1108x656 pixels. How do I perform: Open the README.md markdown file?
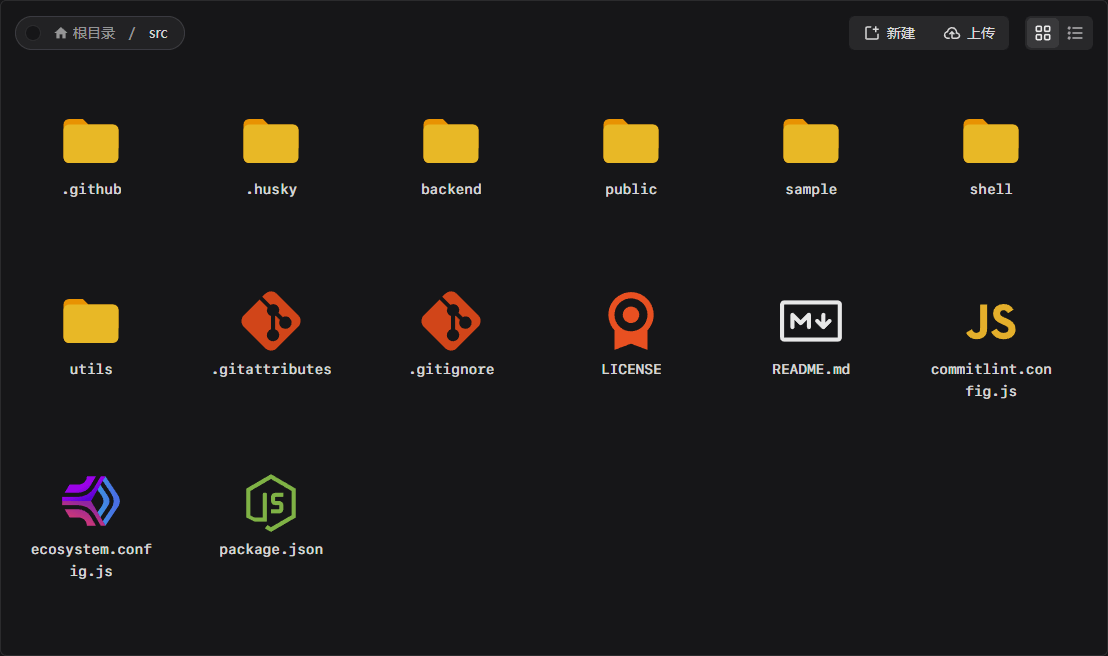[811, 321]
